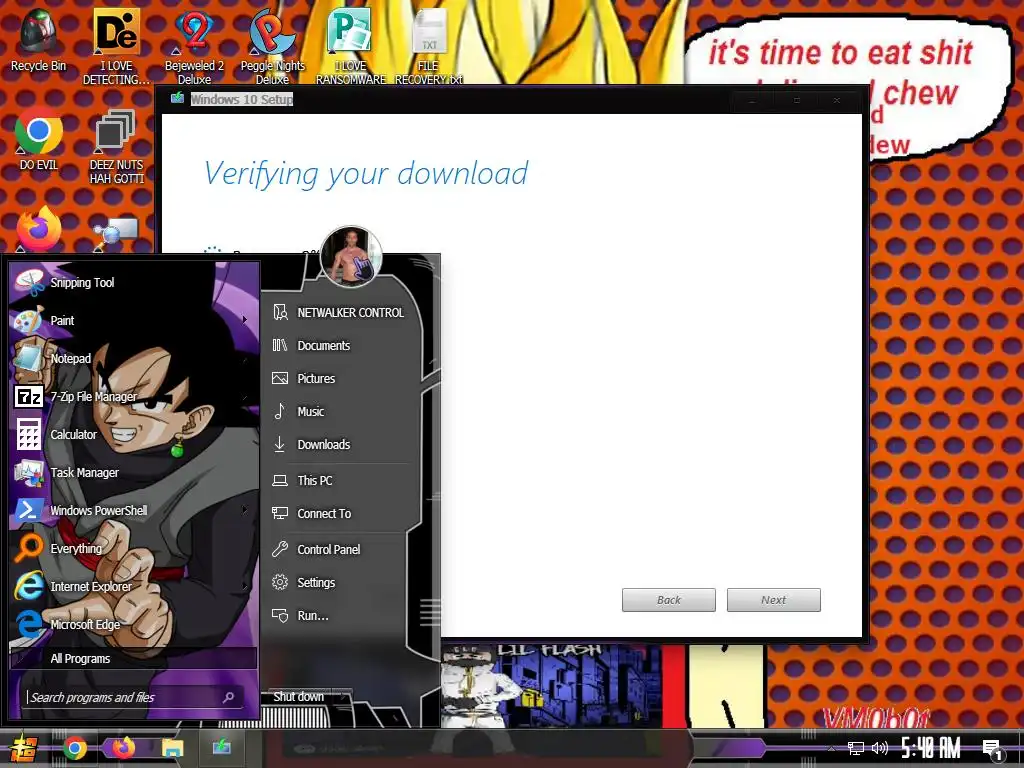Expand the Shut down options arrow
This screenshot has width=1024, height=768.
pyautogui.click(x=343, y=697)
